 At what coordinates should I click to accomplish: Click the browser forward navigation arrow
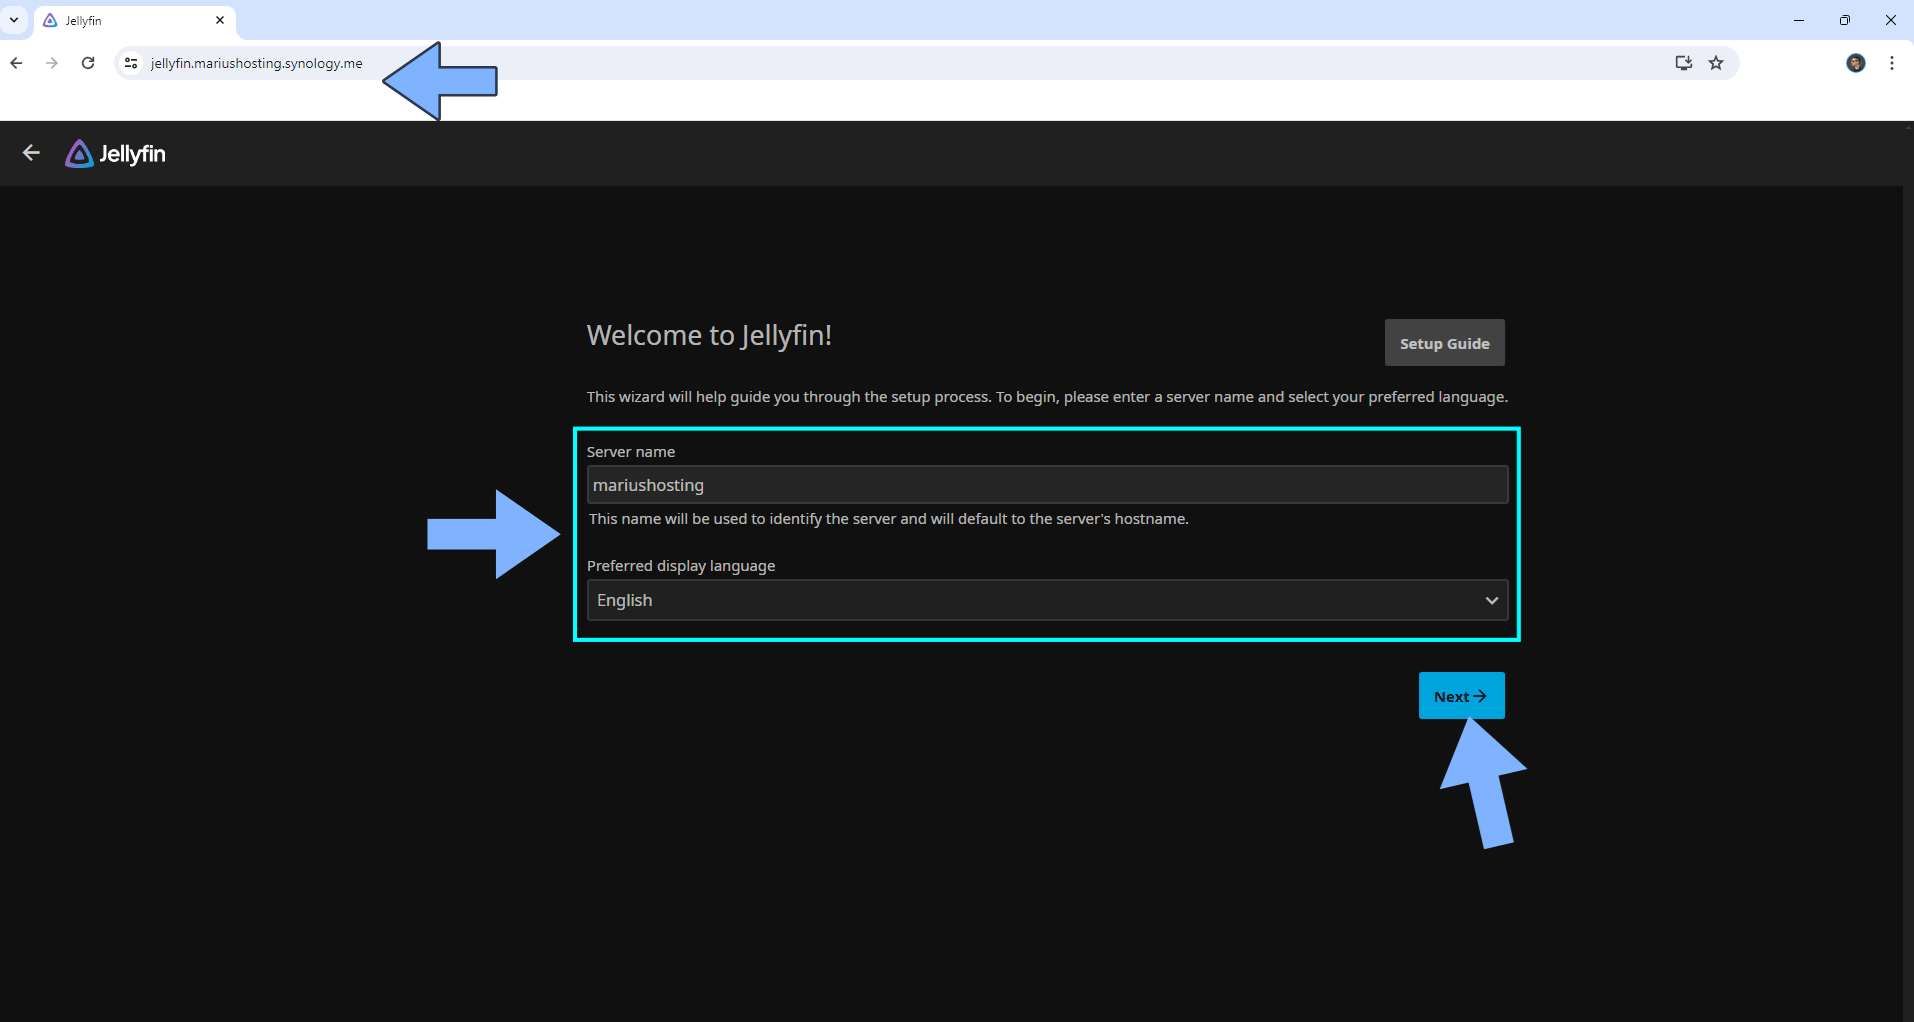(x=52, y=63)
